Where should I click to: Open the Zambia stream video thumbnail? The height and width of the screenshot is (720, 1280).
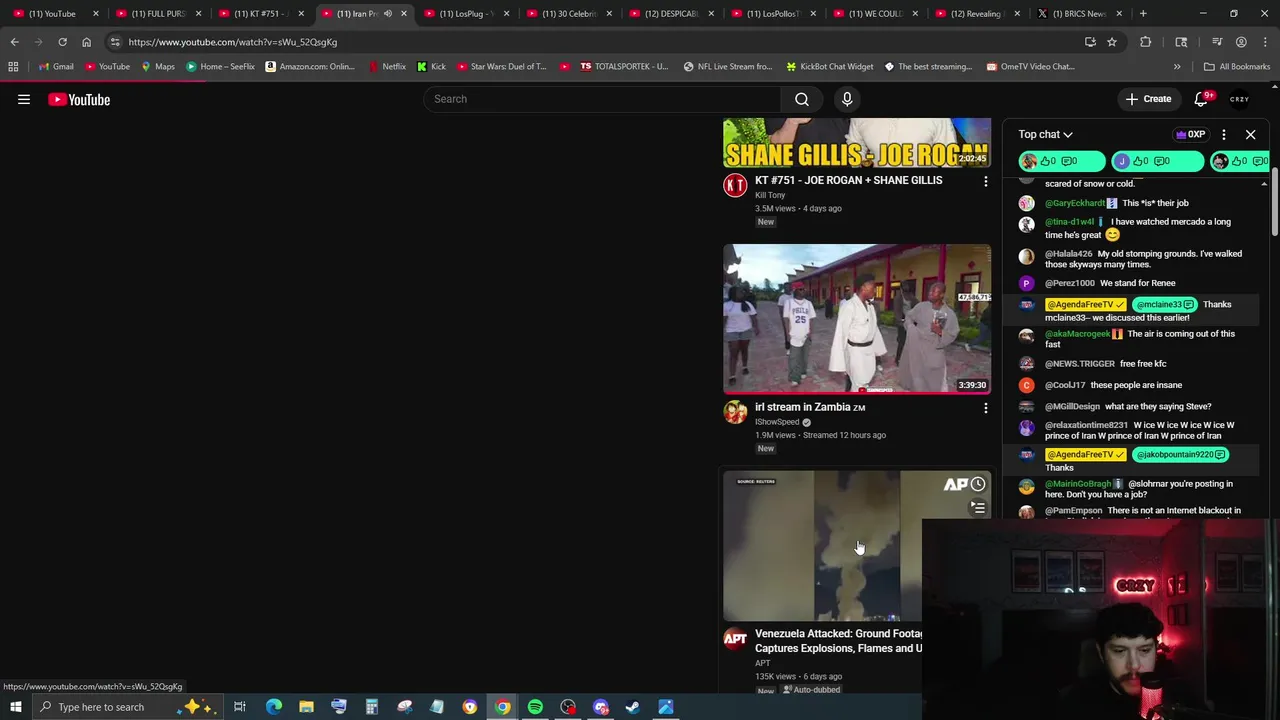pyautogui.click(x=857, y=319)
